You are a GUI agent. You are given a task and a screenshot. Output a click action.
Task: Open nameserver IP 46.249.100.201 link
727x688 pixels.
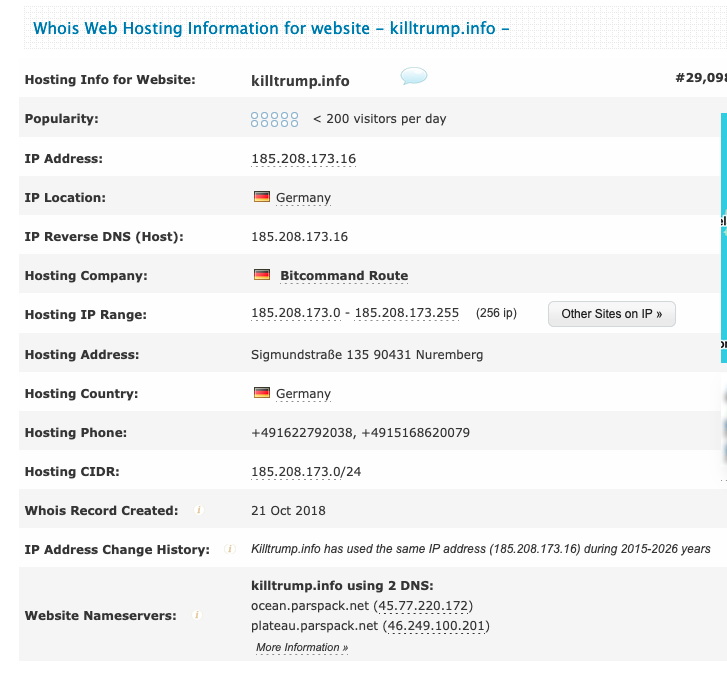tap(436, 626)
